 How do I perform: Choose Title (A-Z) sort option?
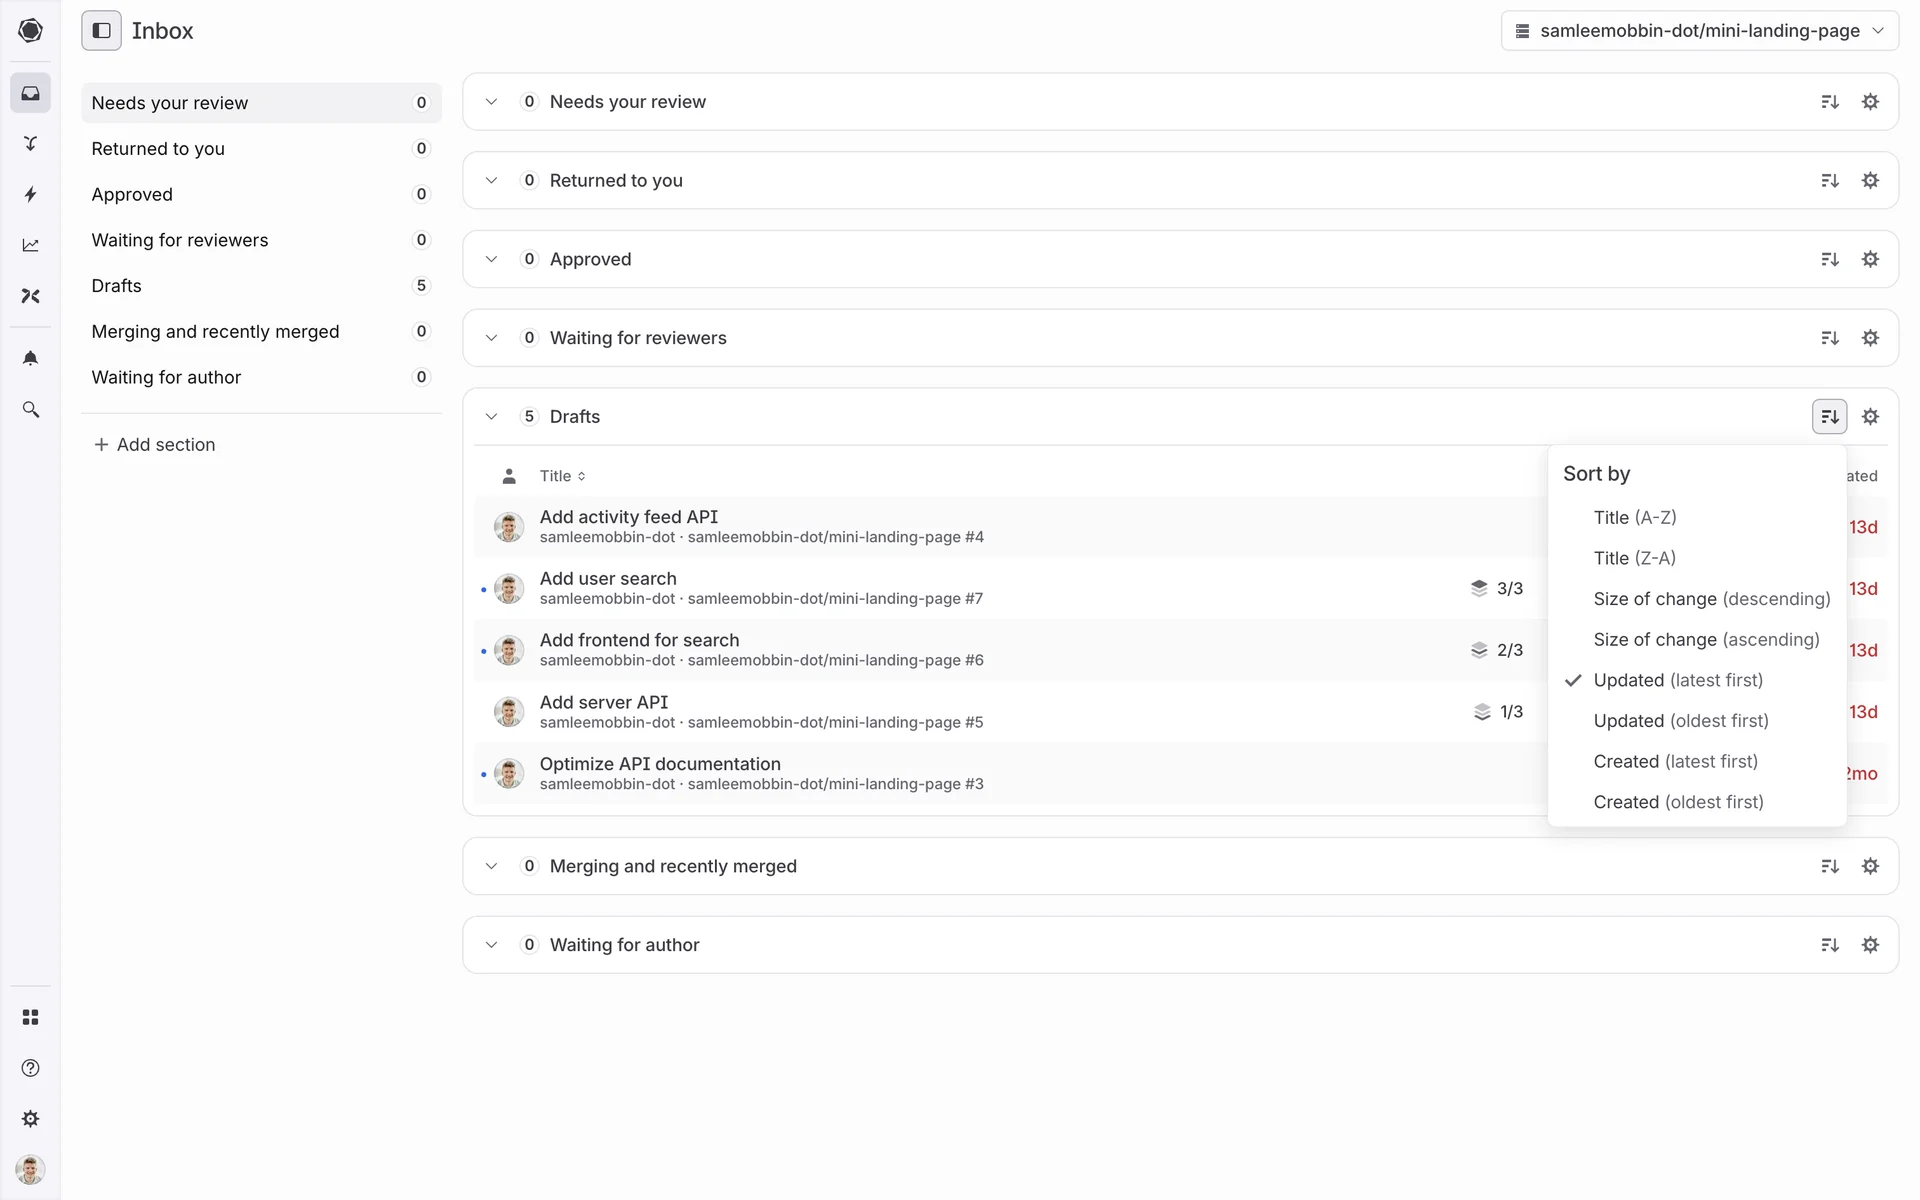[1634, 517]
